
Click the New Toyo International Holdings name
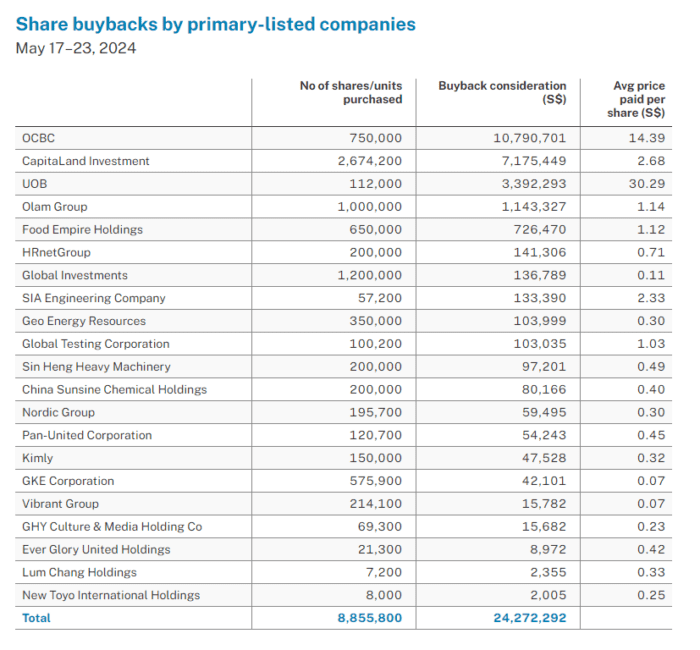coord(111,595)
